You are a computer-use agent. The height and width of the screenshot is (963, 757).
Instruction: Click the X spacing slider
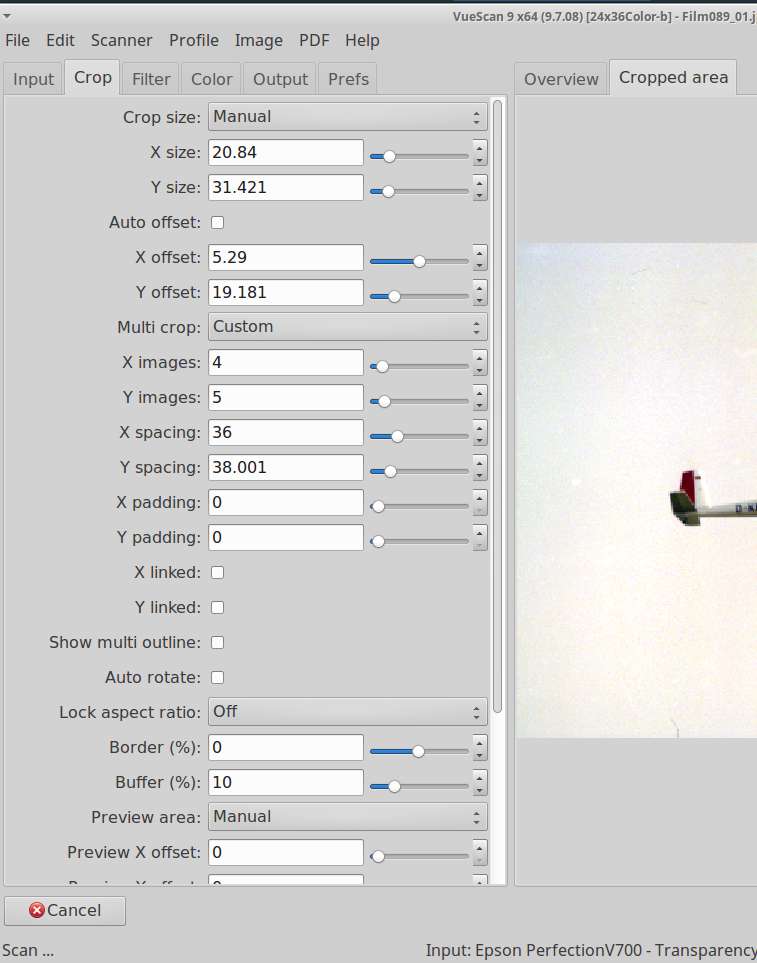pos(419,436)
